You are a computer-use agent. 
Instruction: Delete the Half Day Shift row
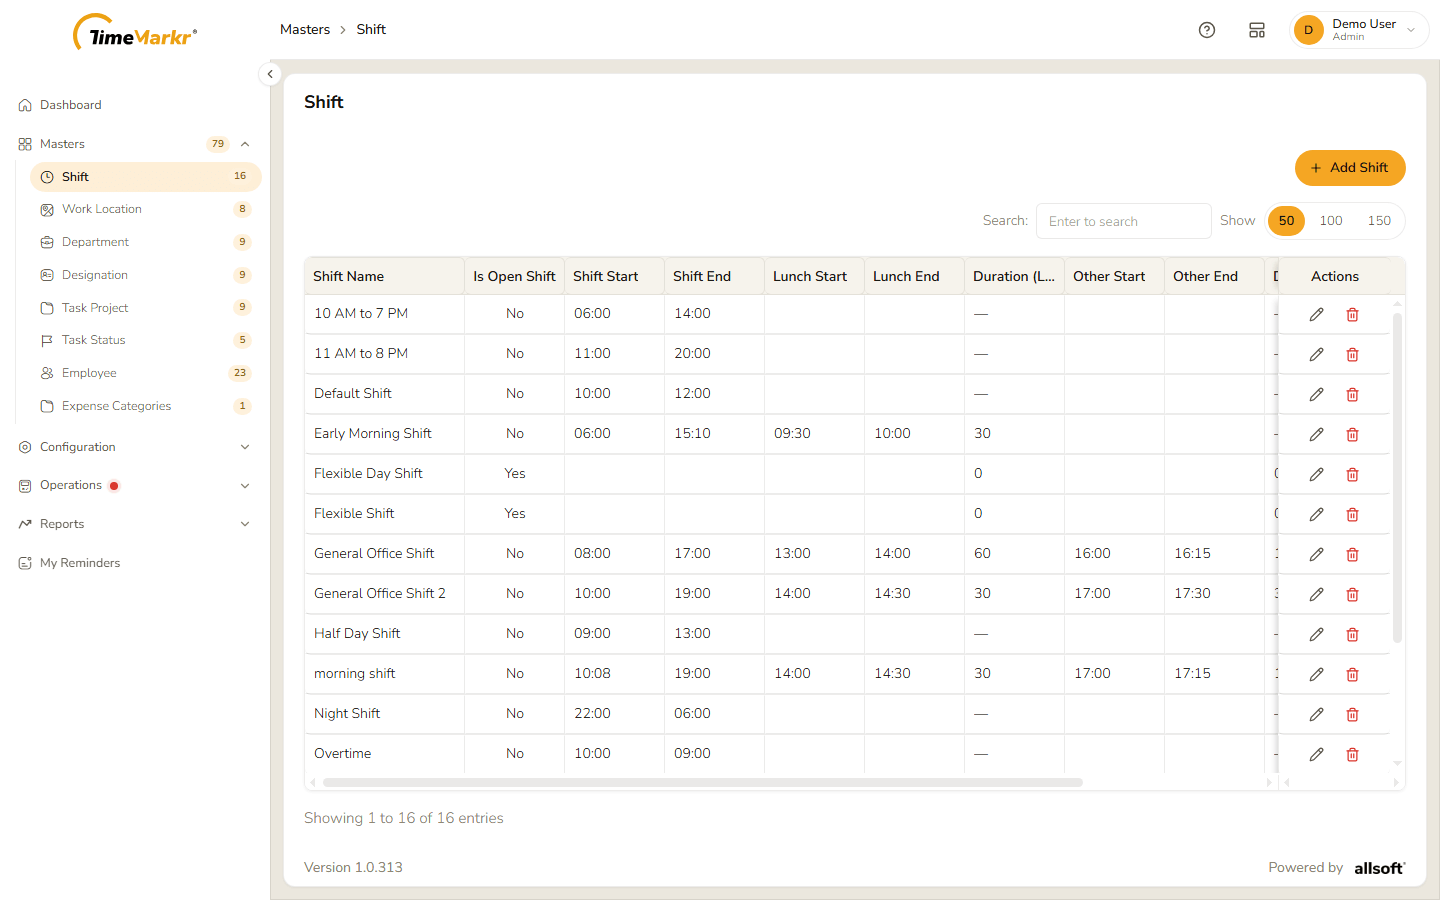[x=1352, y=634]
